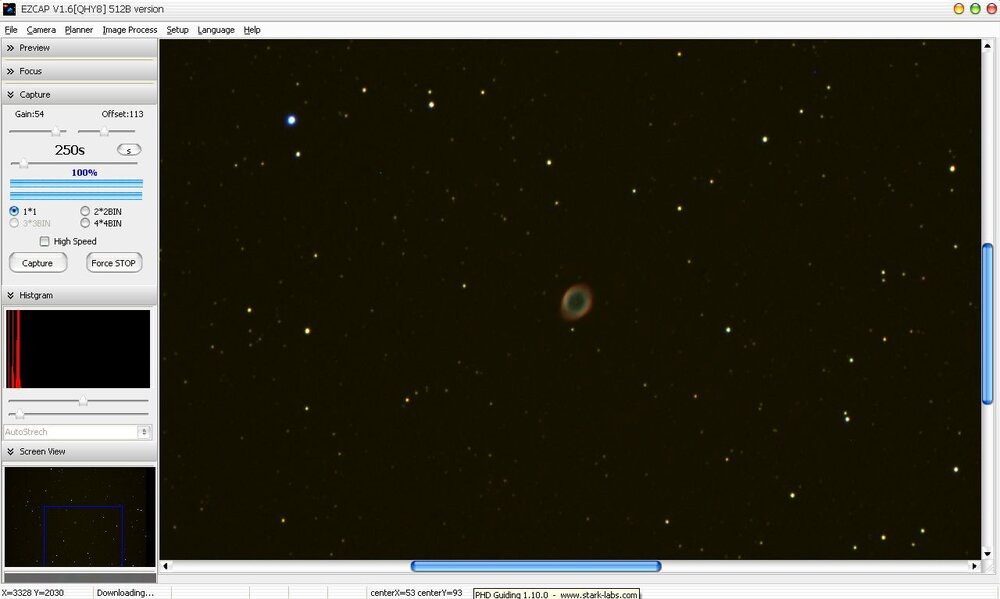Open the Image Process menu

(x=129, y=30)
